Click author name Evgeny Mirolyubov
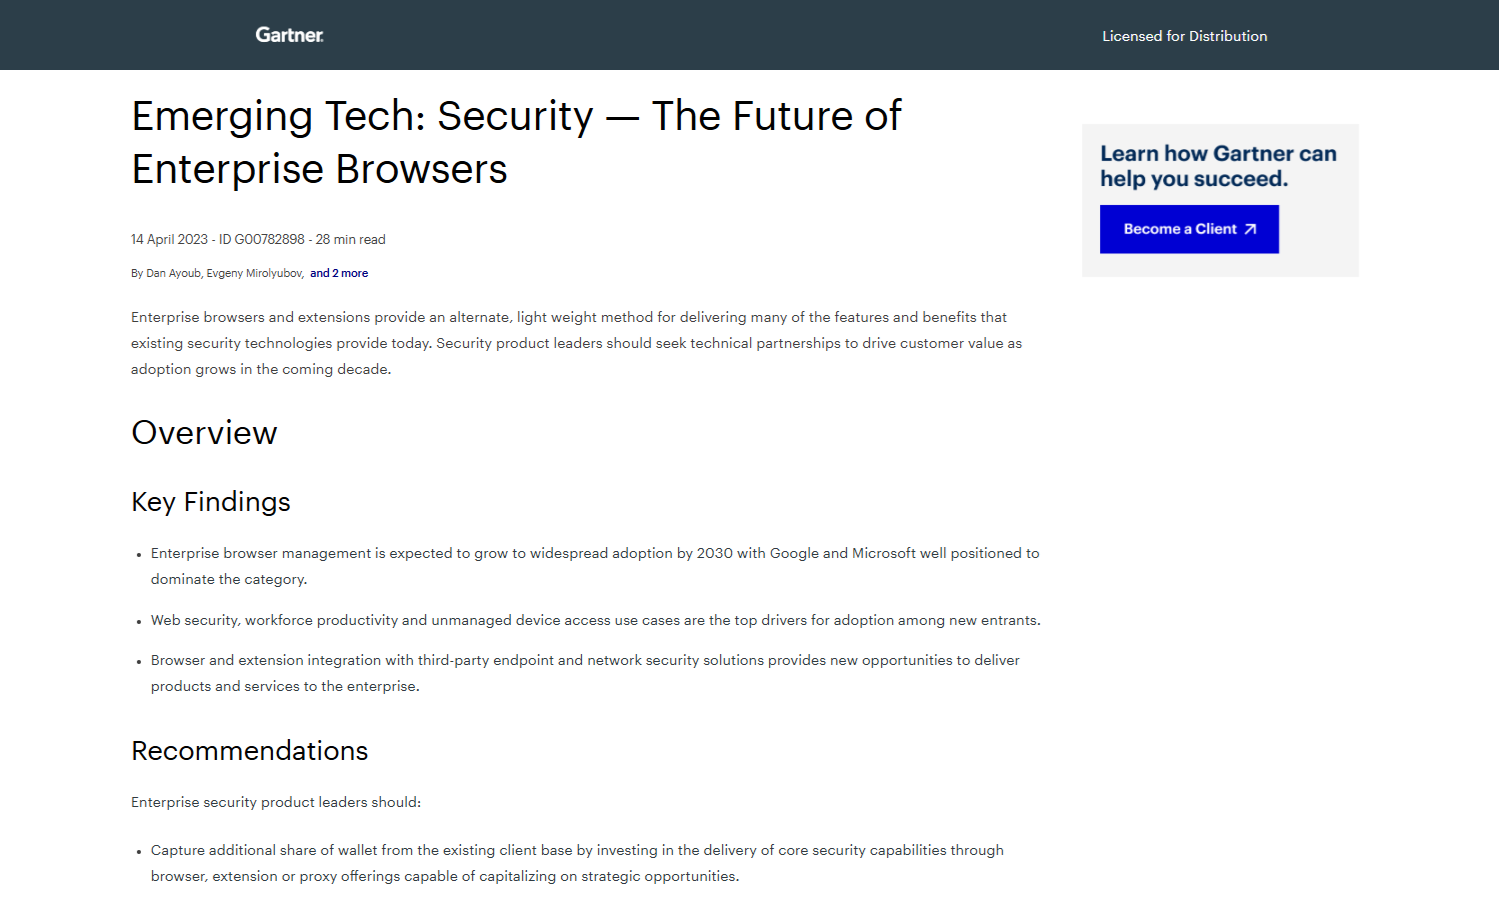The image size is (1499, 901). (255, 273)
